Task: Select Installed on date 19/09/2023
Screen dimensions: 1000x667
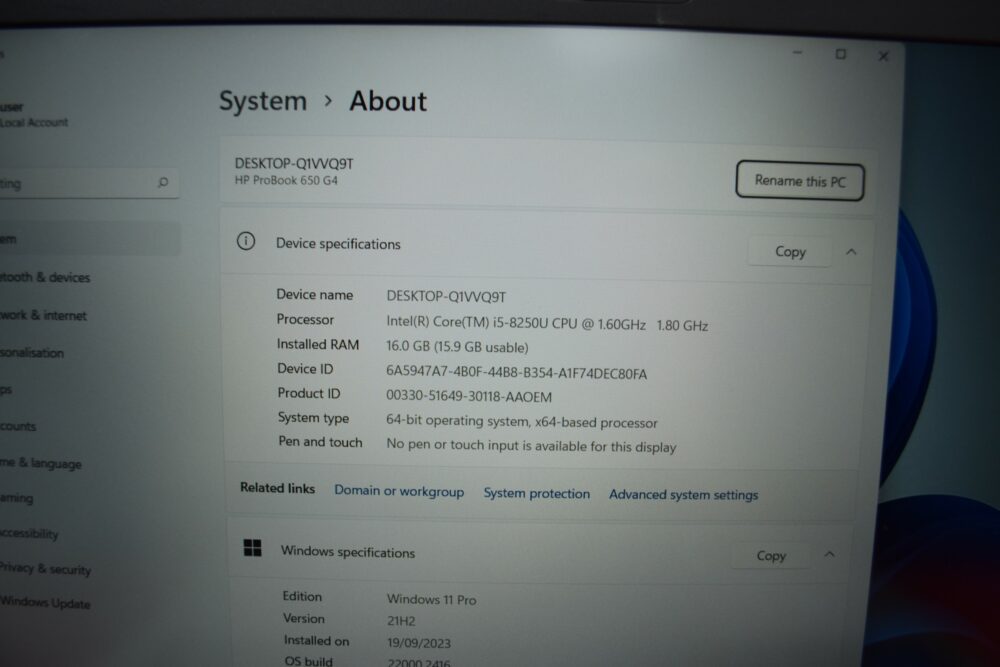Action: pyautogui.click(x=418, y=643)
